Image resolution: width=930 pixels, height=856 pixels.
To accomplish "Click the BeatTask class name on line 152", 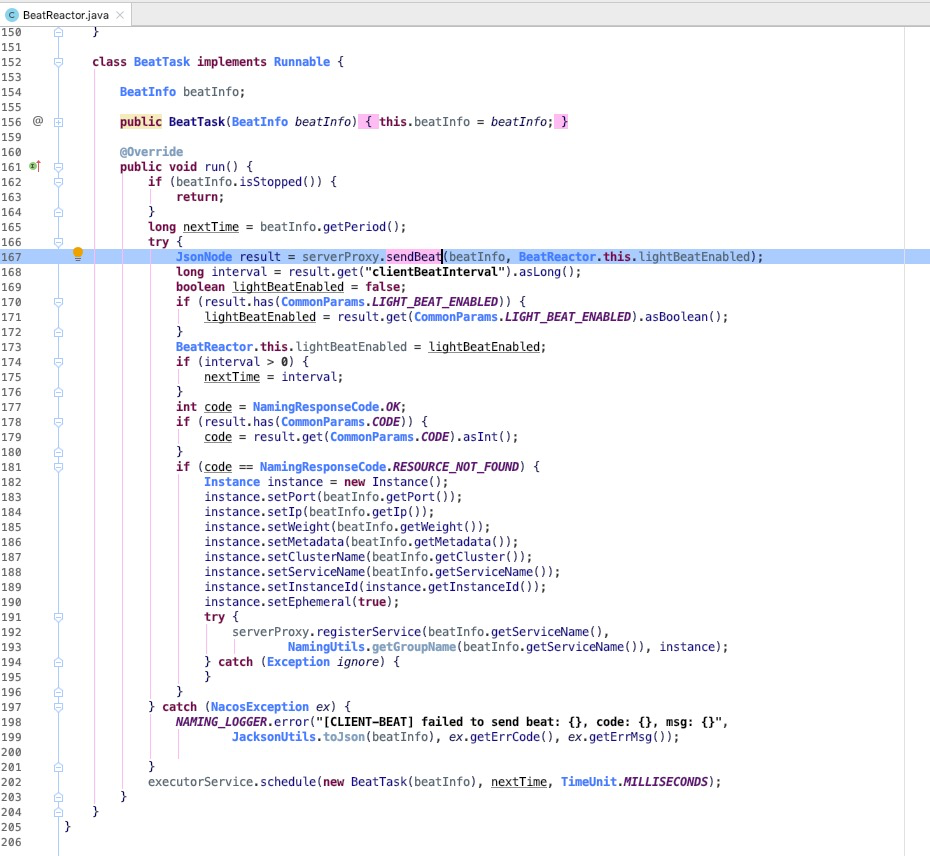I will (x=162, y=62).
